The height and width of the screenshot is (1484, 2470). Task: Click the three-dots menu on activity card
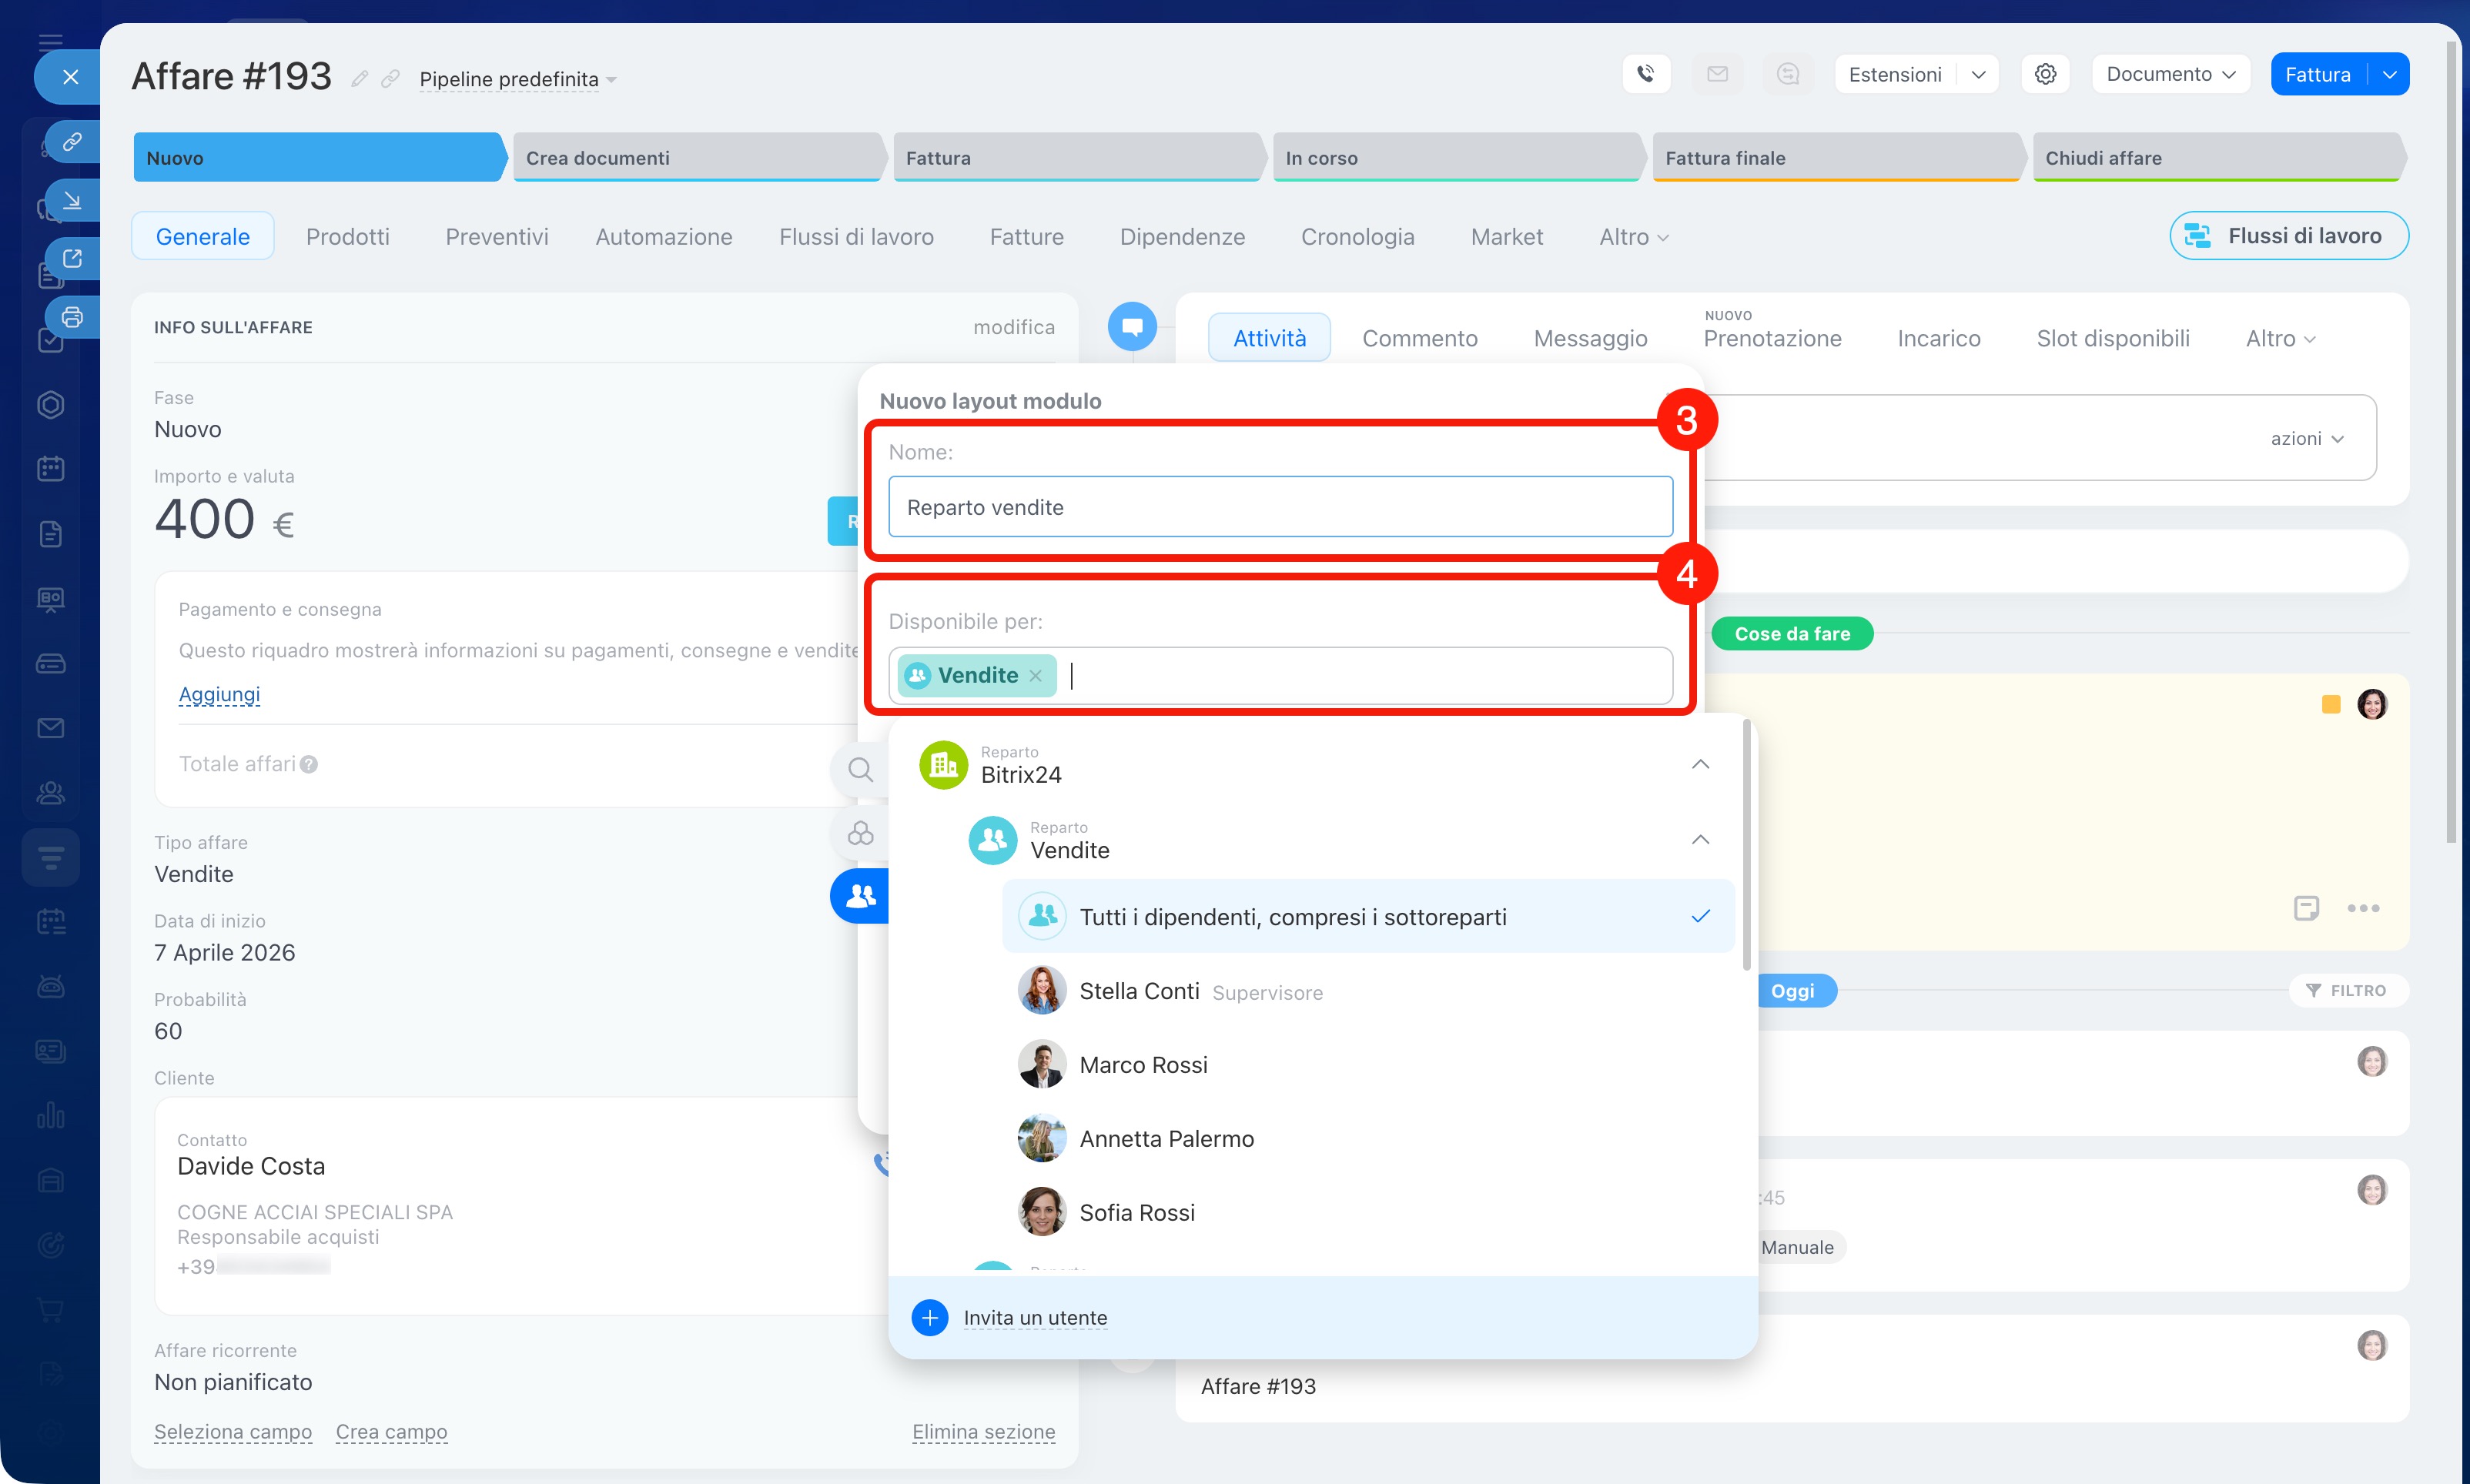pos(2363,908)
